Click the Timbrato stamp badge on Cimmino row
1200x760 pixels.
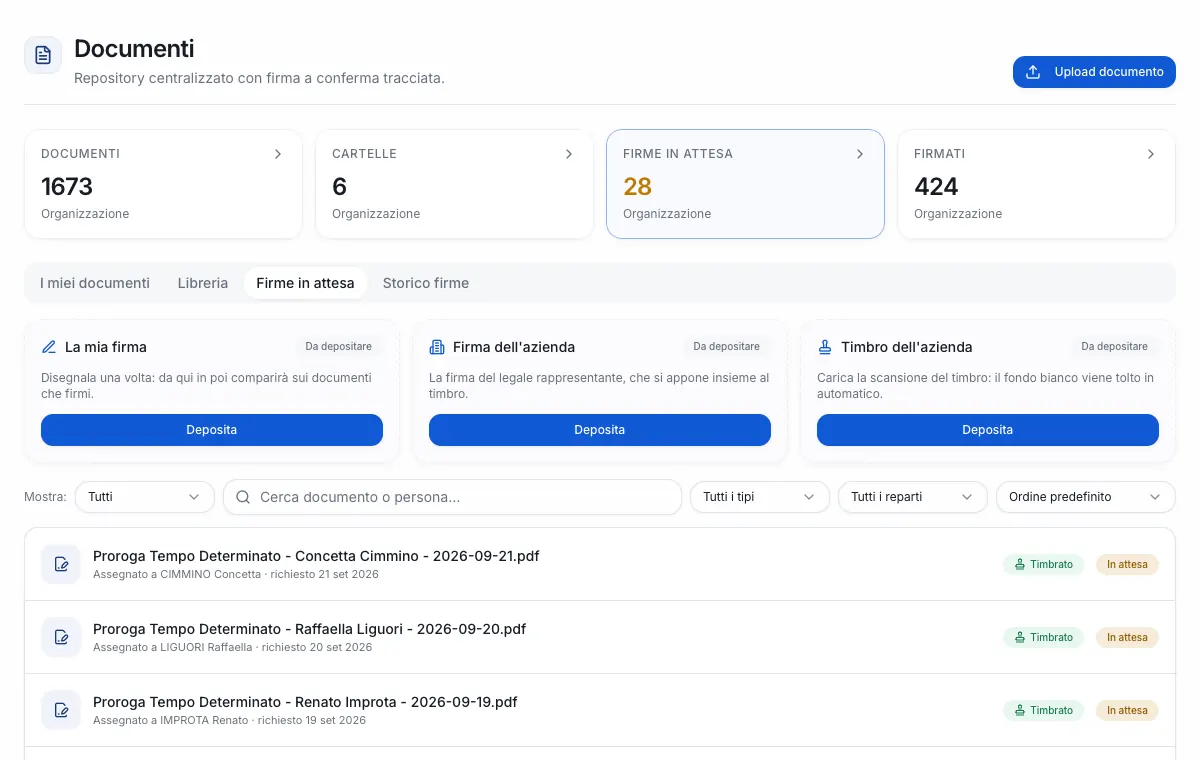(x=1043, y=564)
